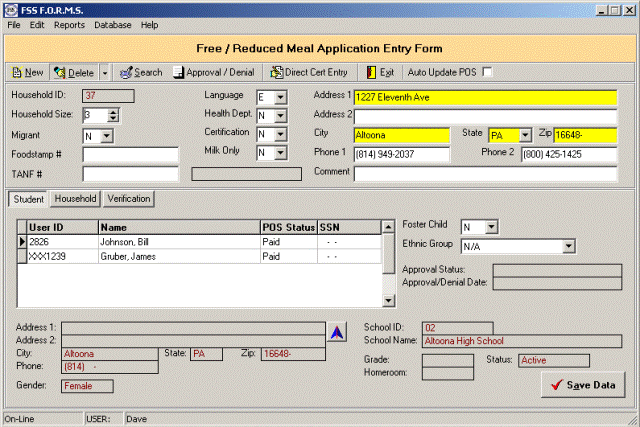Click the Household ID field showing 37

point(108,96)
